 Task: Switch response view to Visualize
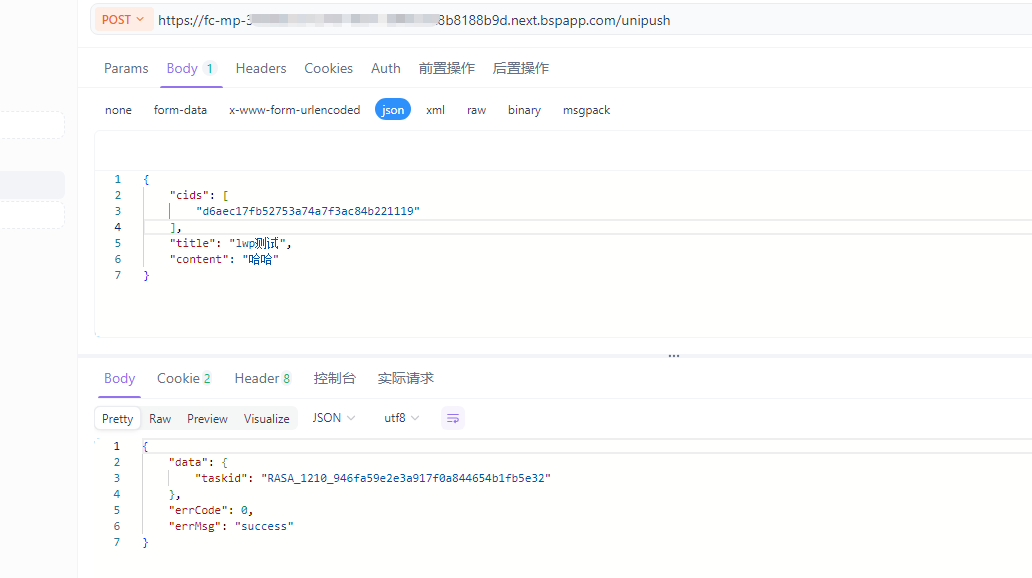[266, 419]
